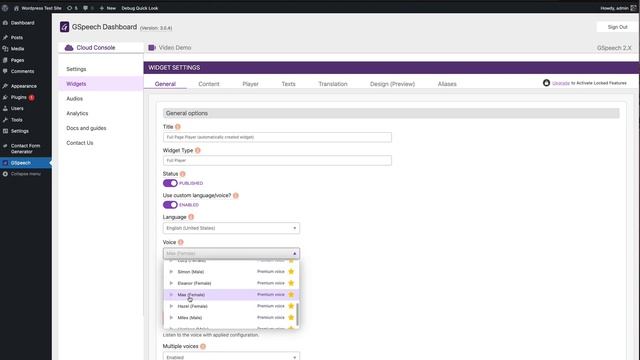640x360 pixels.
Task: Click the GSpeech 2.X link
Action: [614, 48]
